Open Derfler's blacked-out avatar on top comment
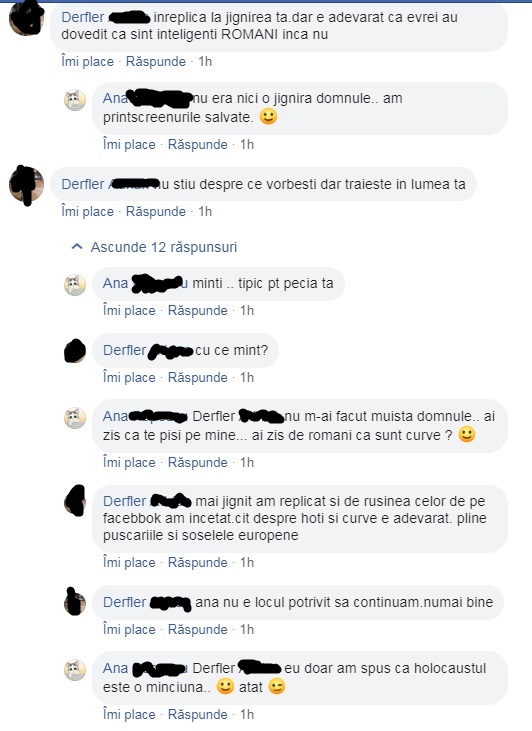Viewport: 532px width, 731px height. [26, 19]
